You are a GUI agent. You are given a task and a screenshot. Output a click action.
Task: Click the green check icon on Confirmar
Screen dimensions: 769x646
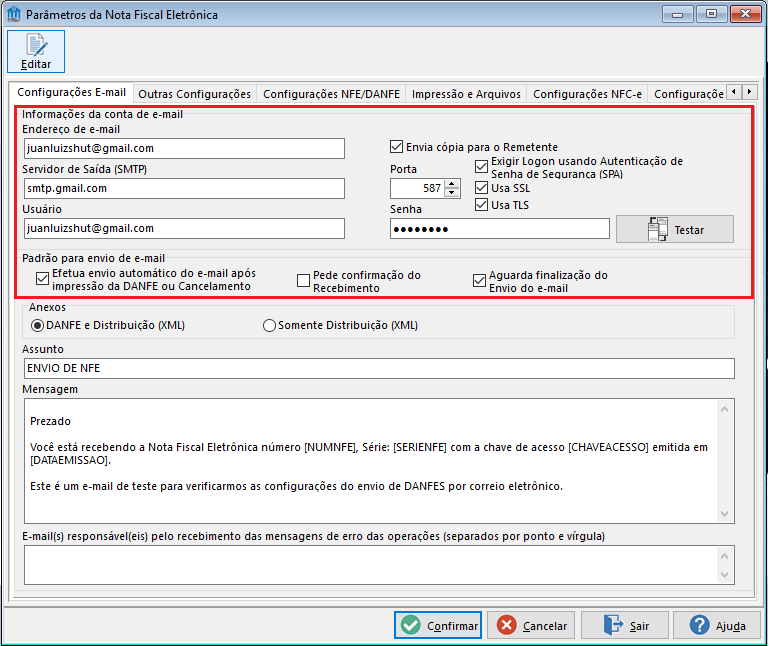410,625
